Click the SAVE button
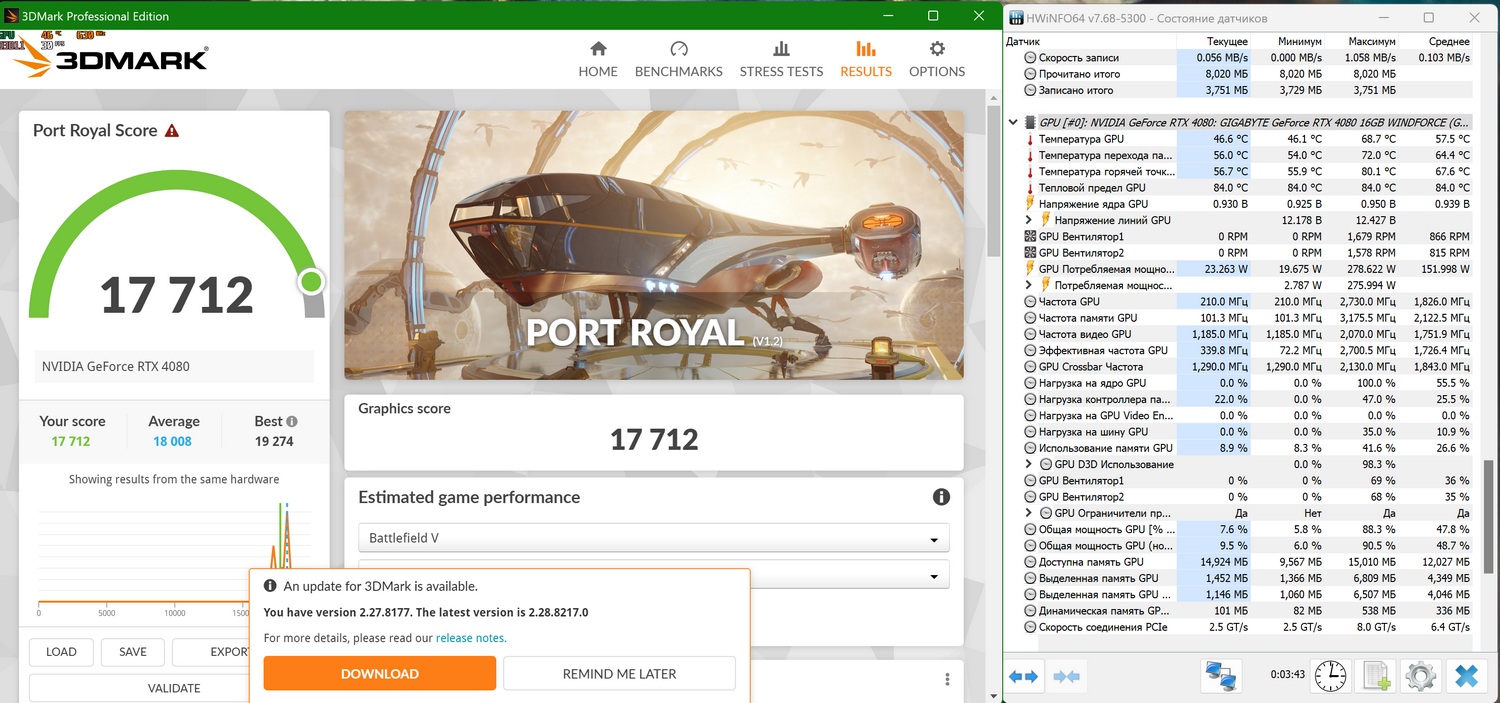 [133, 651]
